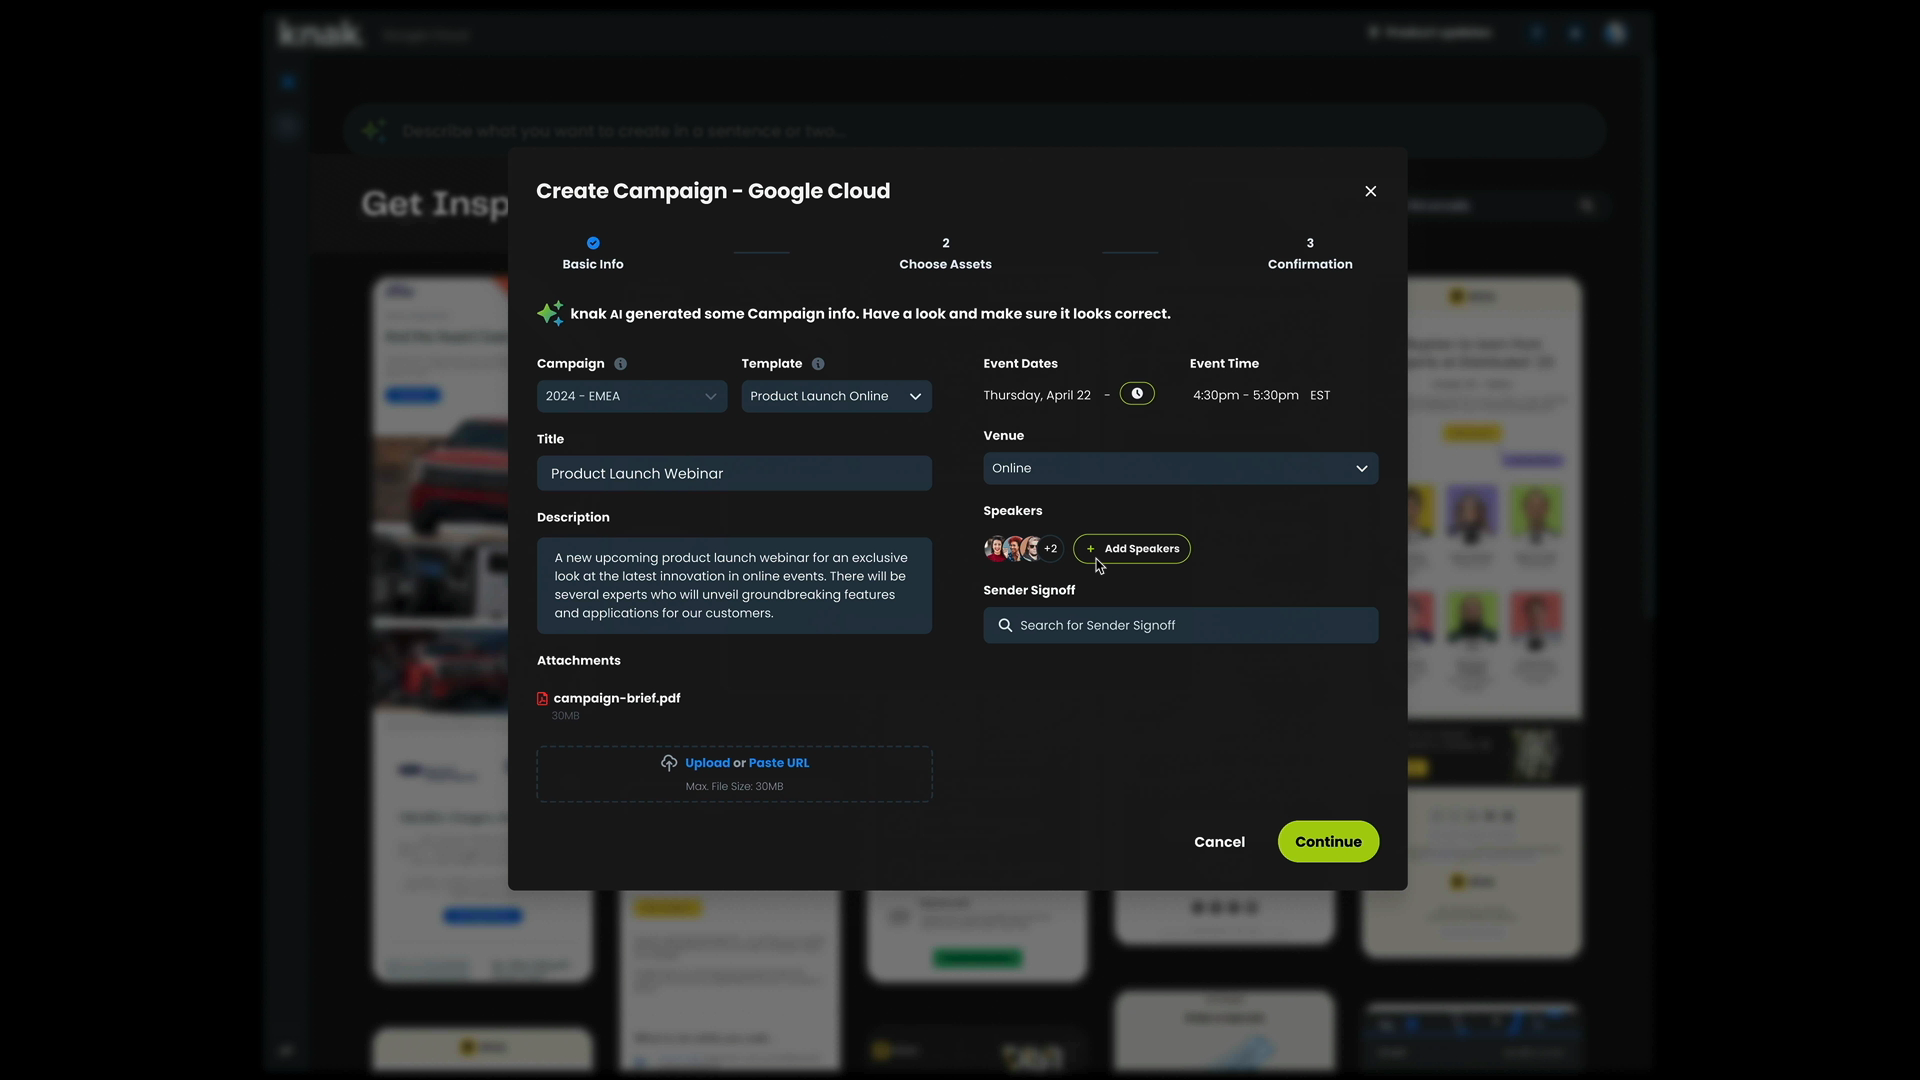Click the Title field Product Launch Webinar
1920x1080 pixels.
tap(734, 474)
